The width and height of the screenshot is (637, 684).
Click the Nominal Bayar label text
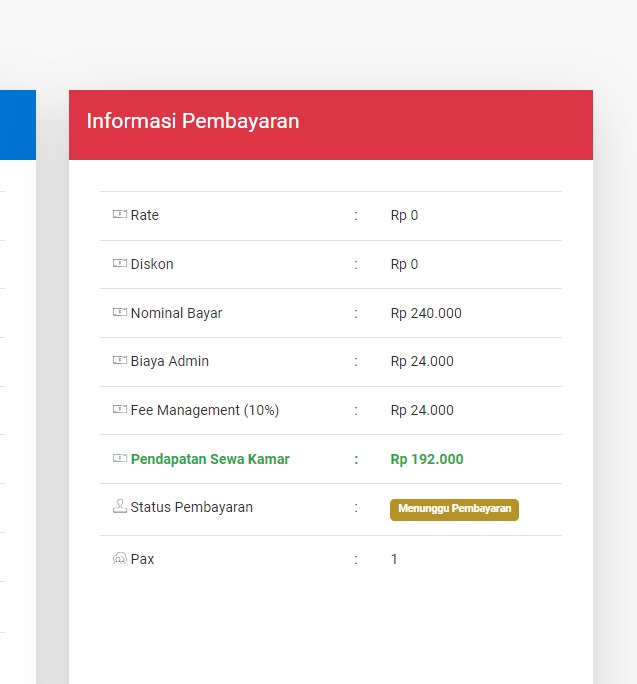point(176,313)
